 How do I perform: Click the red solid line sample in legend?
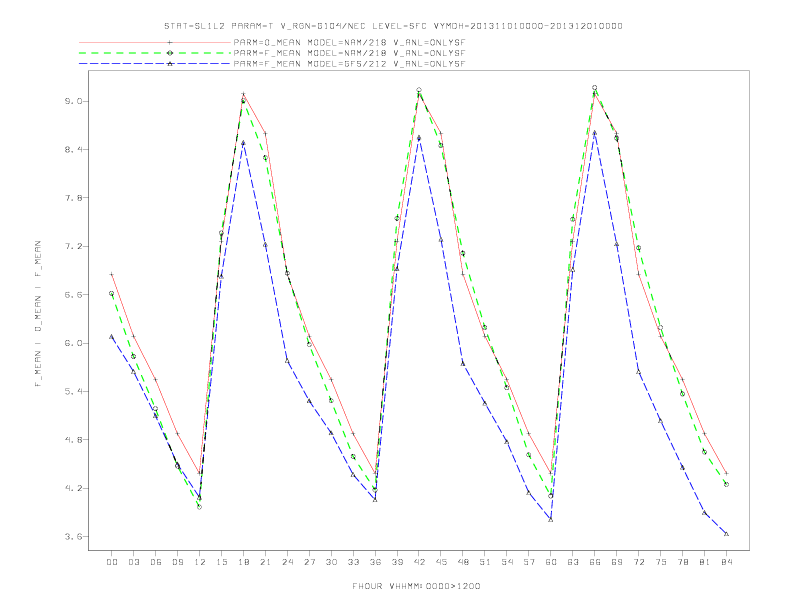pos(155,42)
